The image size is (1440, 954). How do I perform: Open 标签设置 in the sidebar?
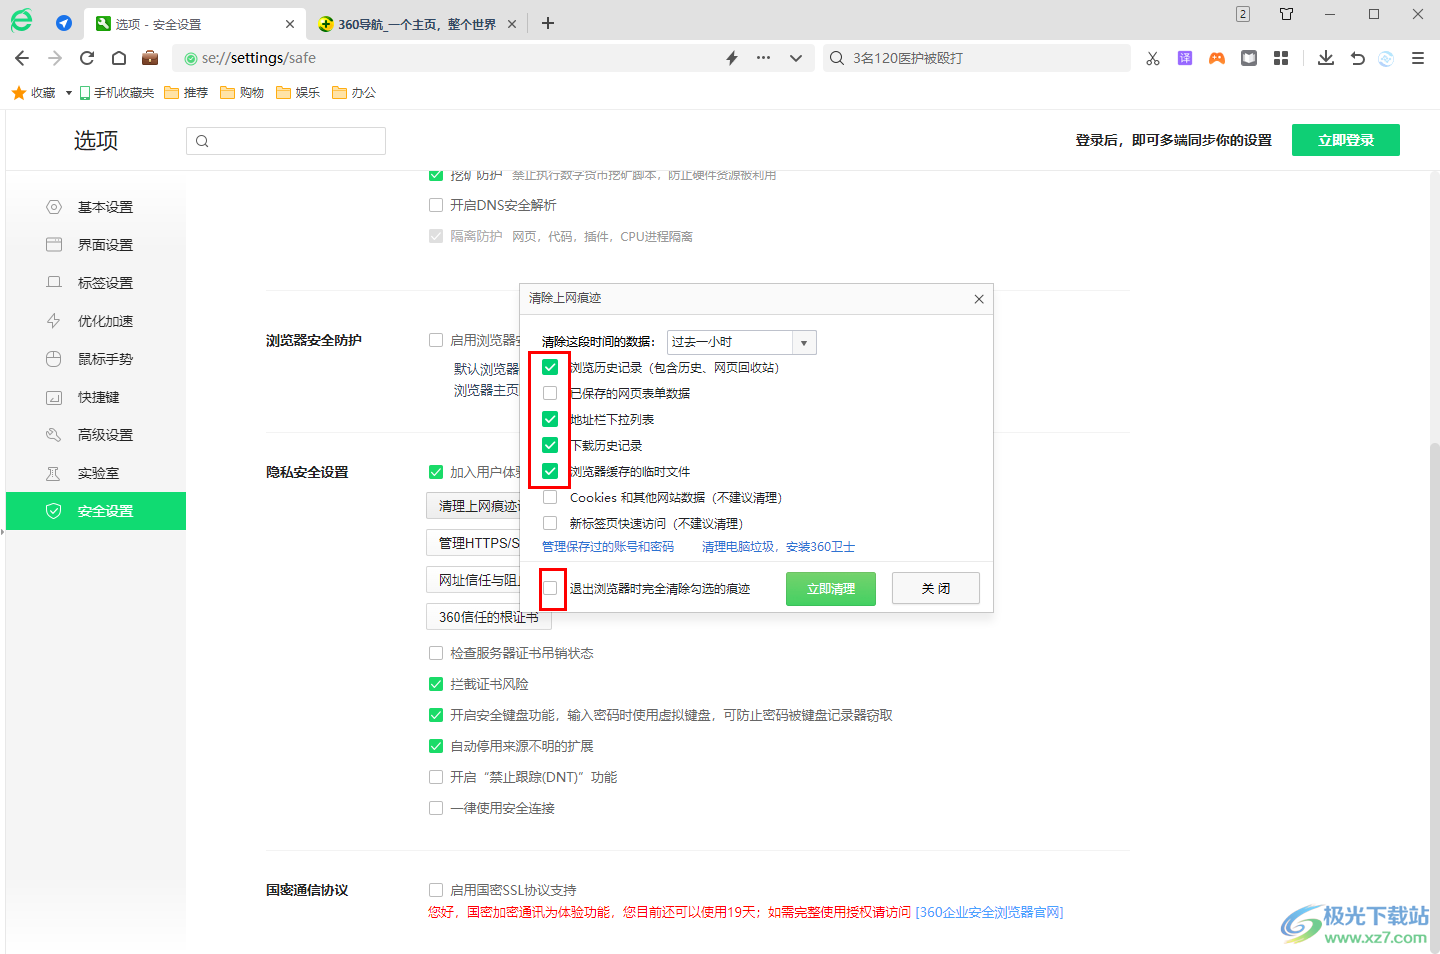point(96,283)
